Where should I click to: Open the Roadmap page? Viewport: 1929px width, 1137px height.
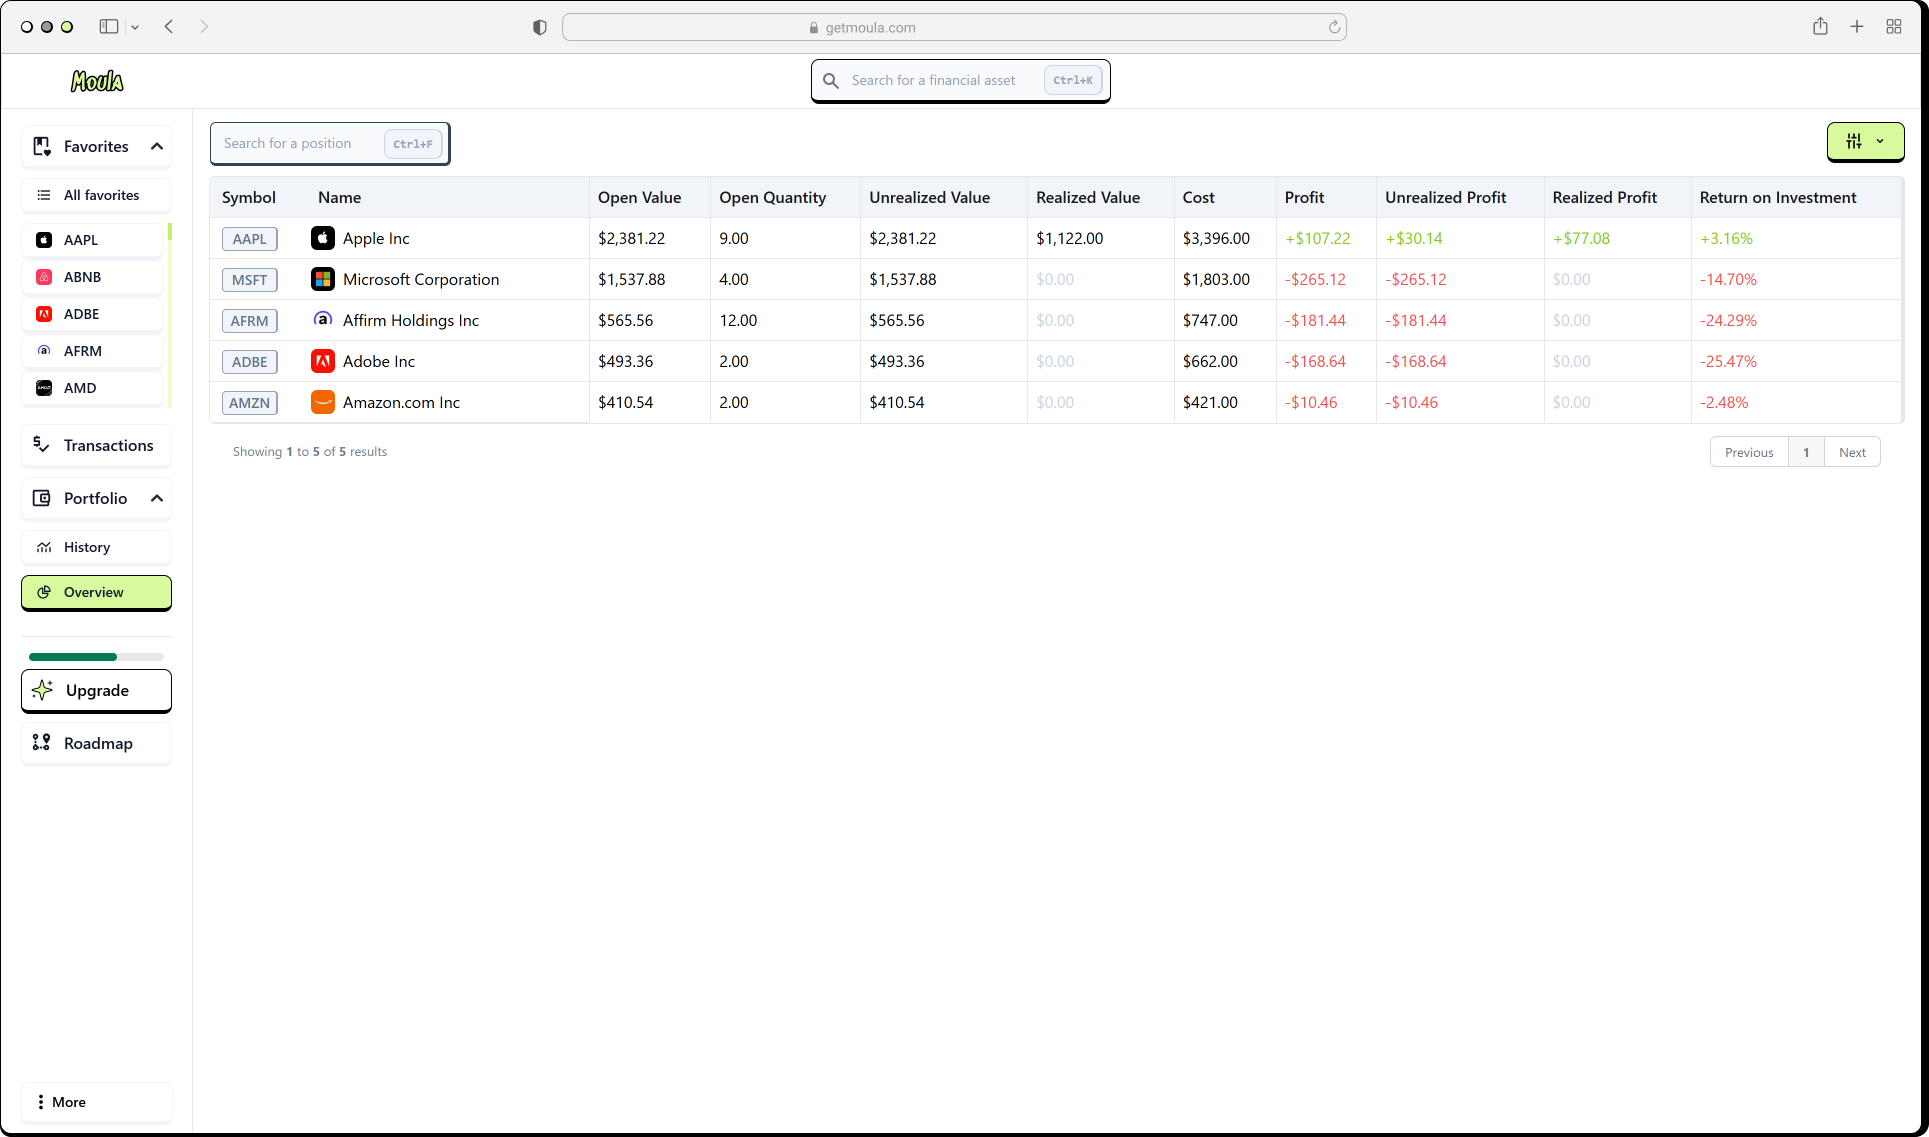click(96, 743)
